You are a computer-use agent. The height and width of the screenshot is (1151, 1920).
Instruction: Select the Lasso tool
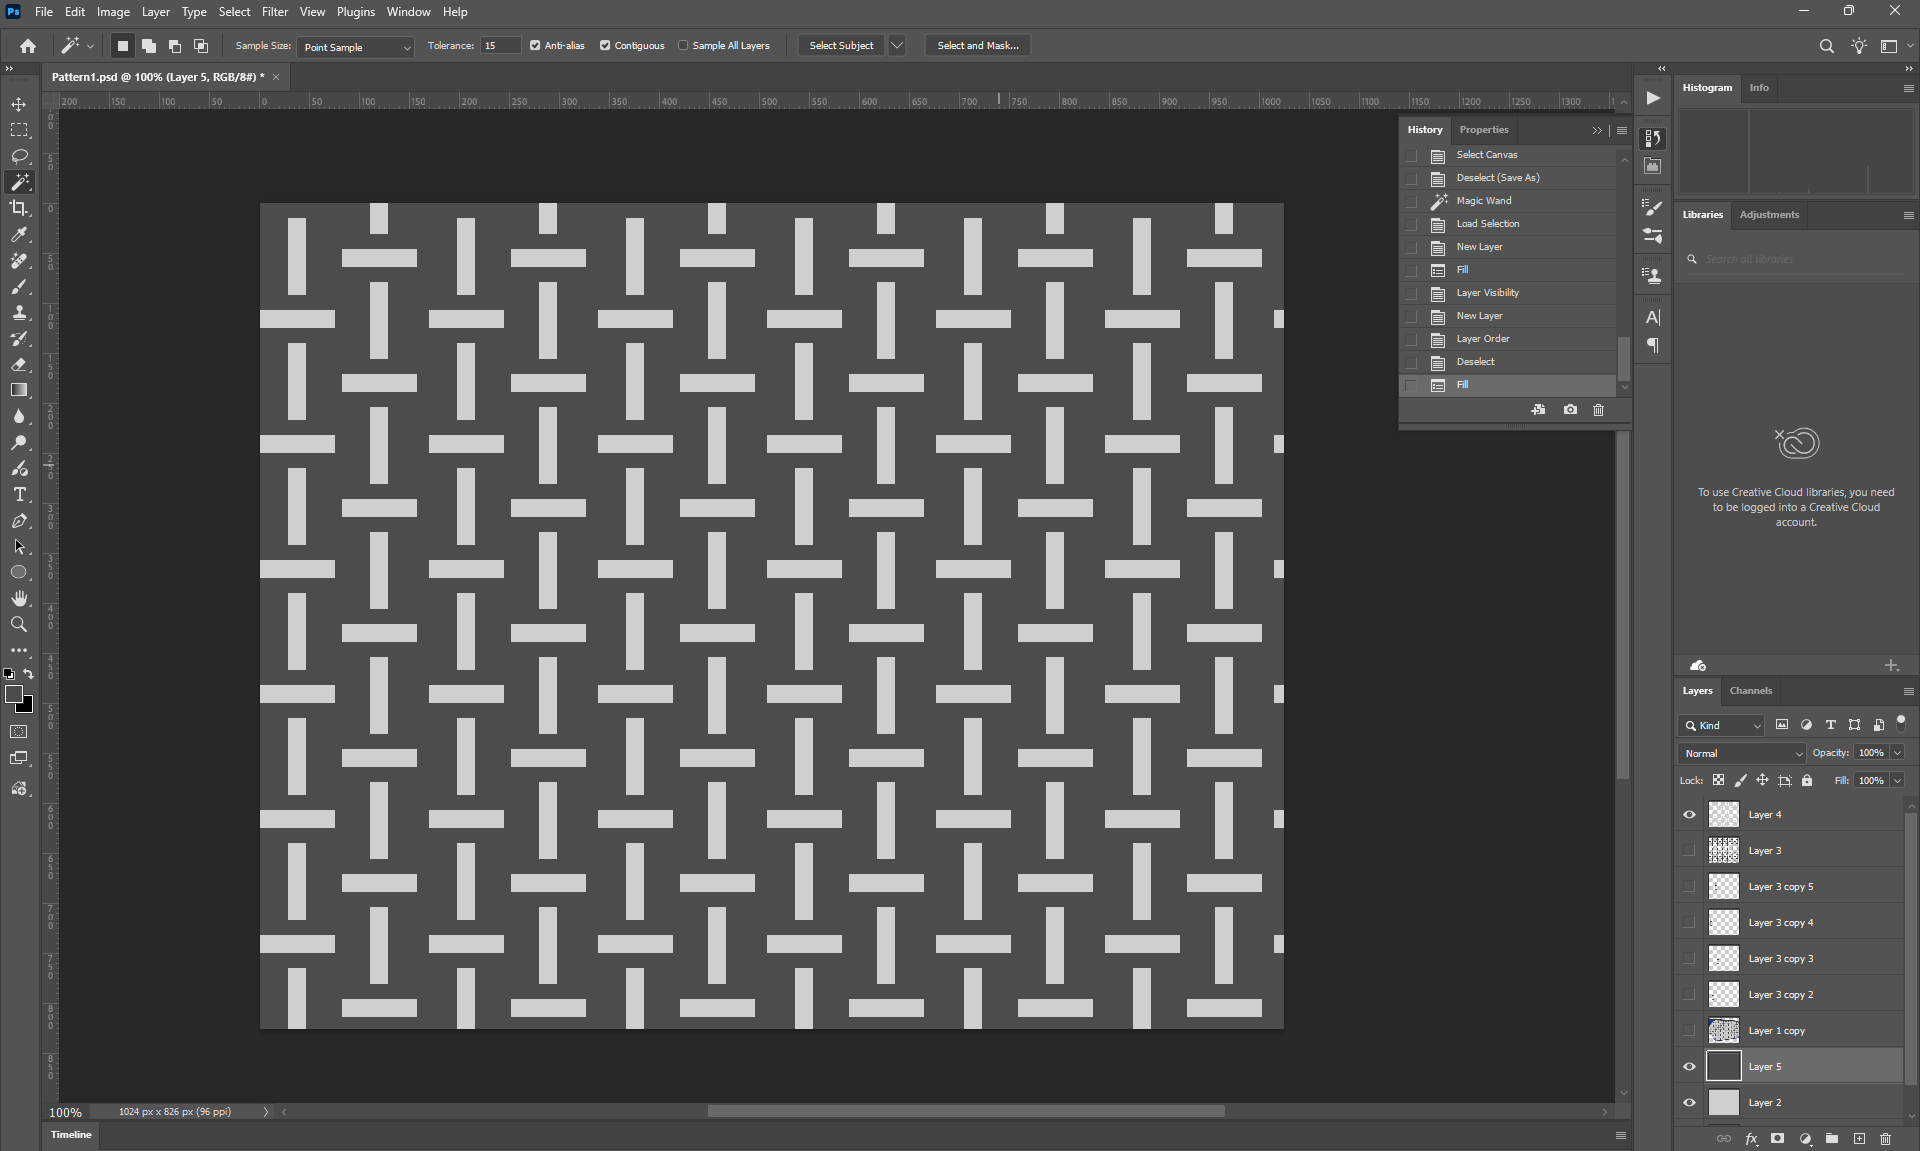point(19,156)
